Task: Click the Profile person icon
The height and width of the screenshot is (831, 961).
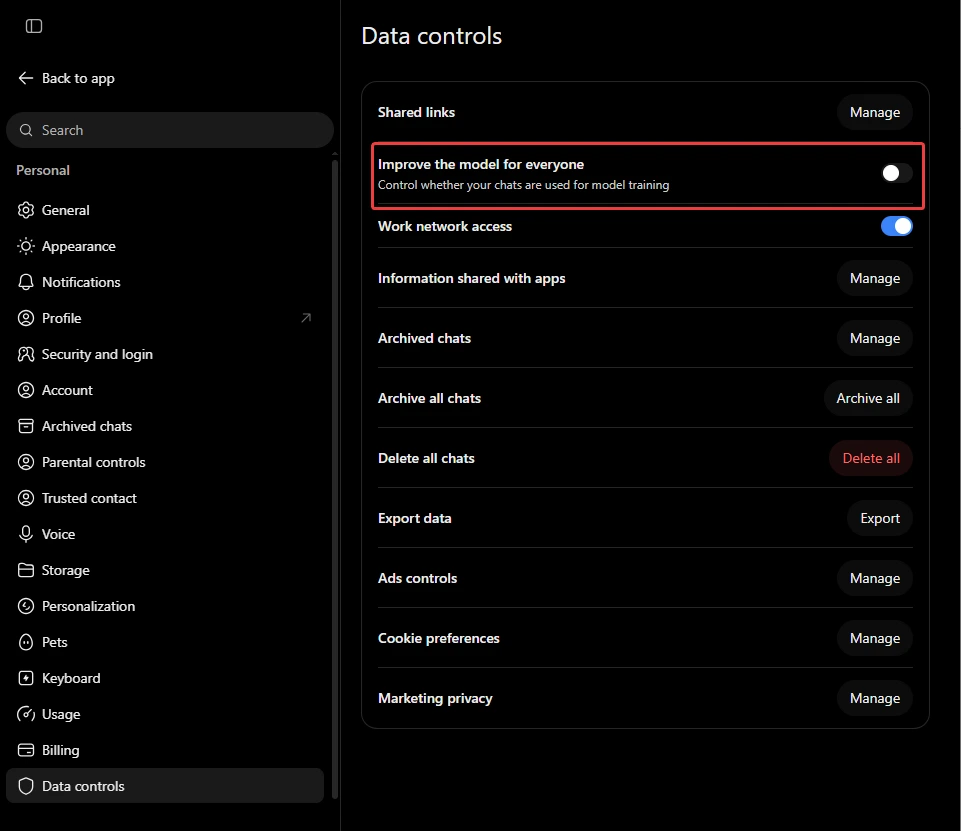Action: click(x=26, y=318)
